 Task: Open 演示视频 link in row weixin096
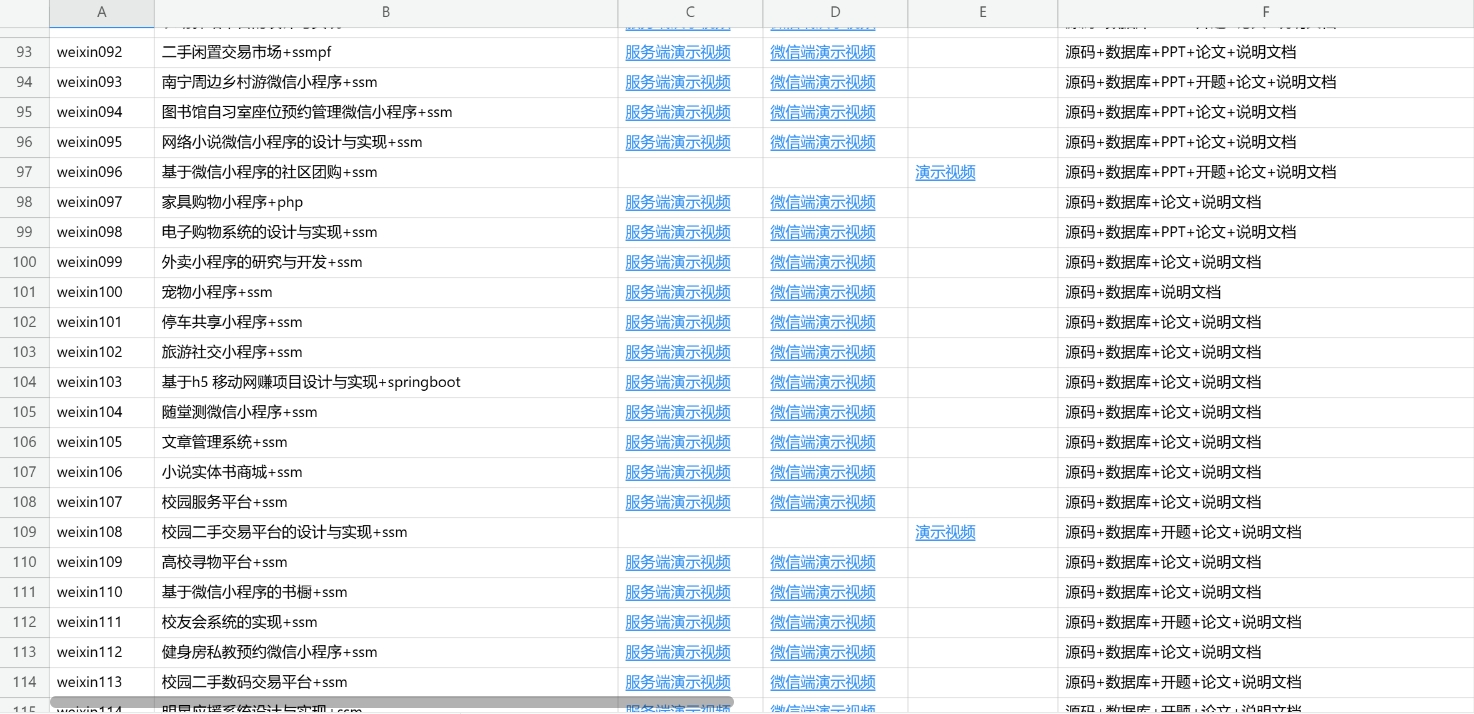(945, 172)
